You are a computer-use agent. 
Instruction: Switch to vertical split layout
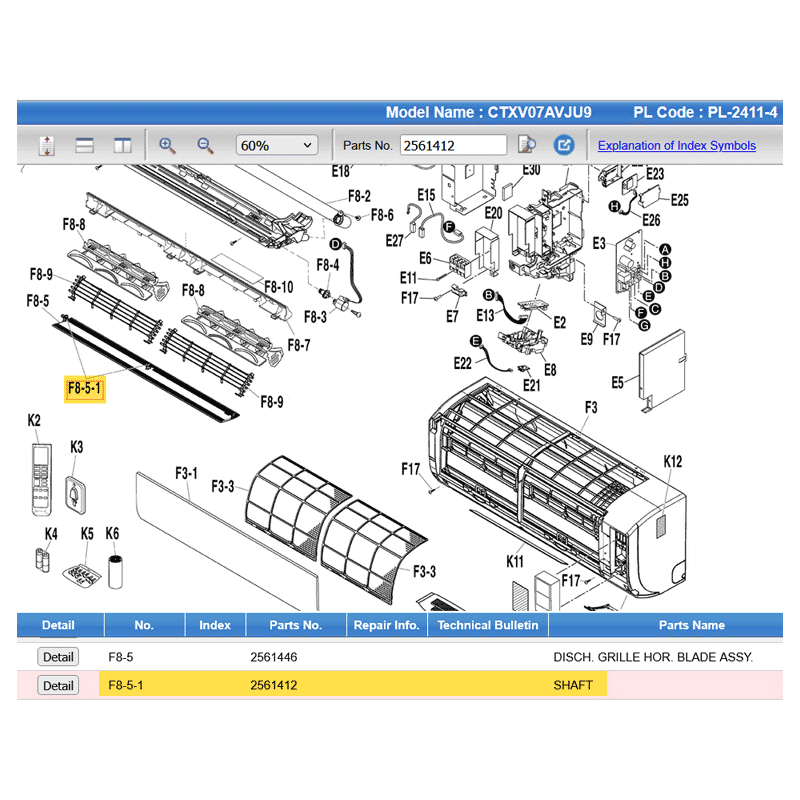[x=122, y=145]
